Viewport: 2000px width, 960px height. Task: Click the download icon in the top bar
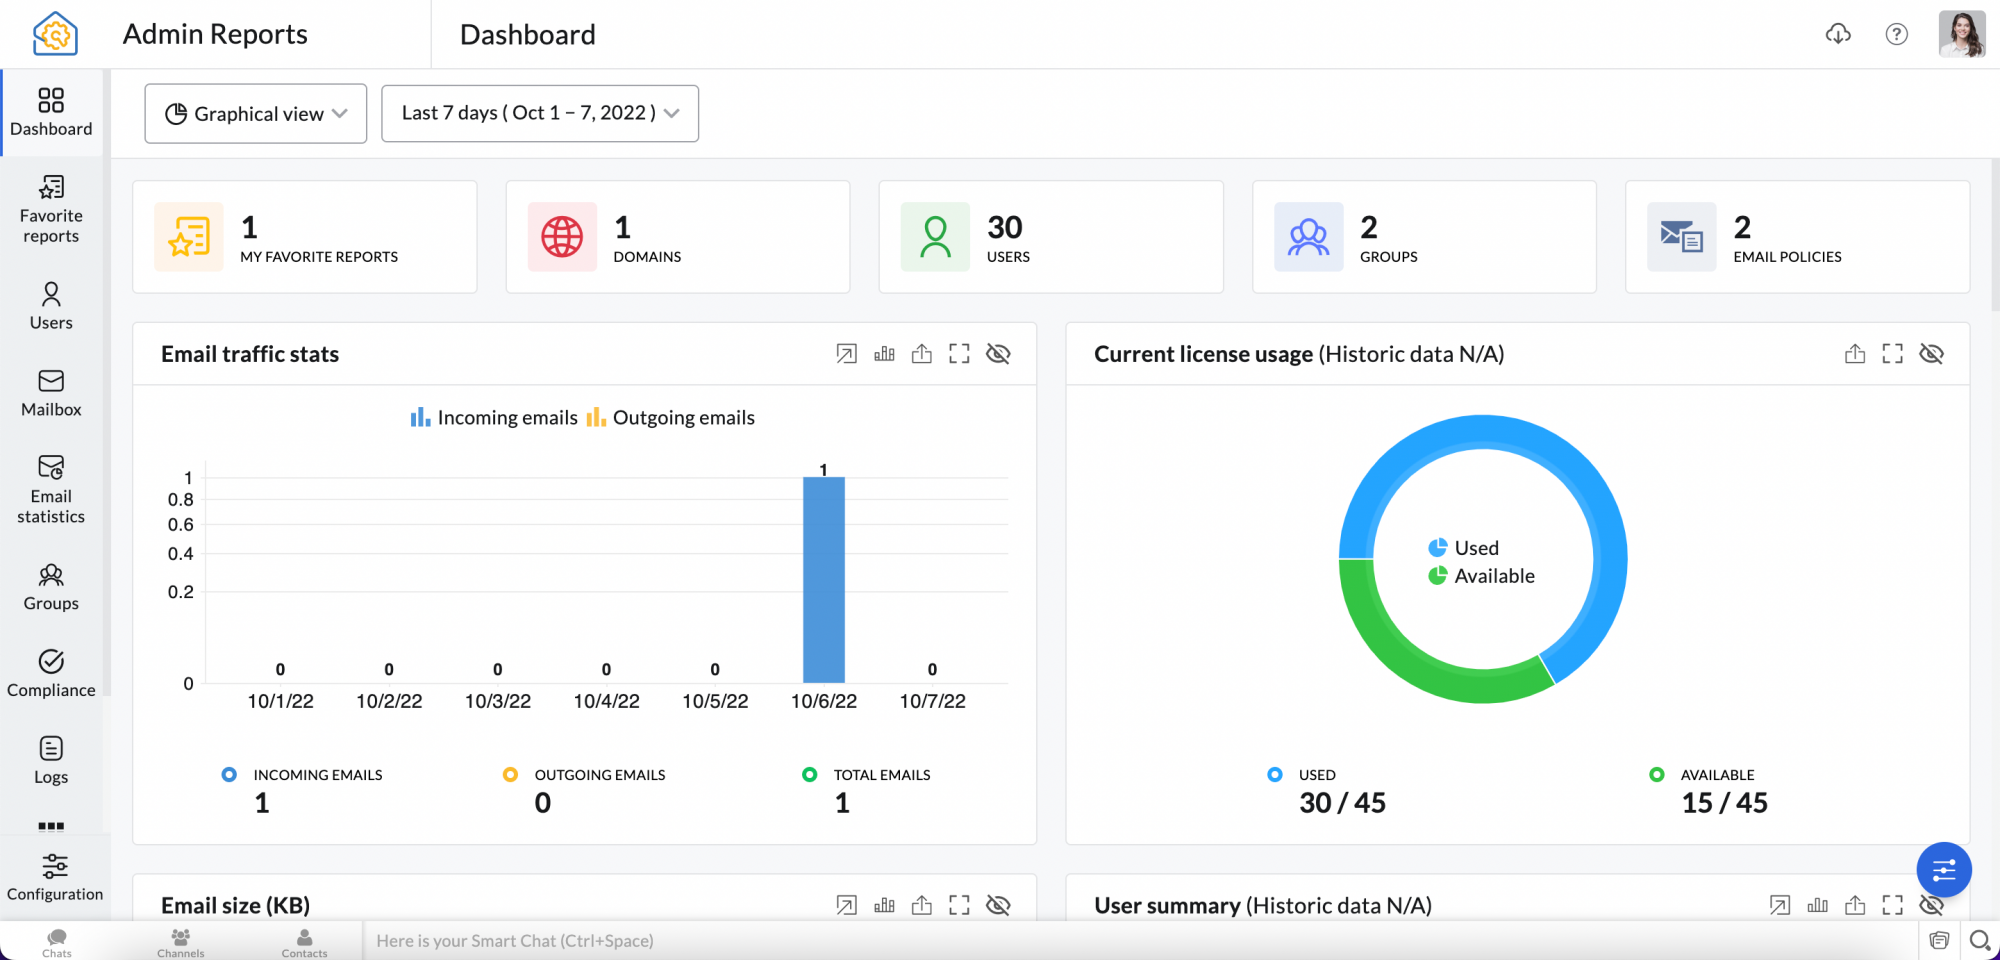coord(1838,33)
